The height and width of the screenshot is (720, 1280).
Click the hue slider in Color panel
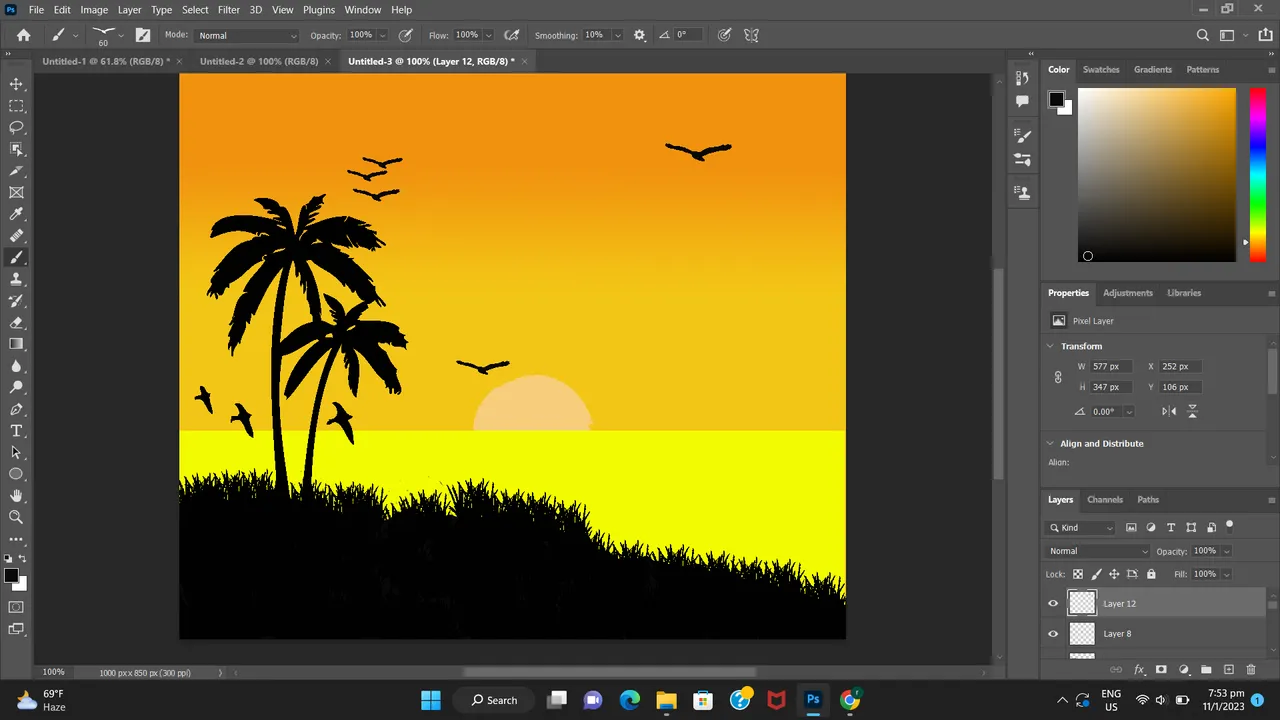pos(1258,175)
